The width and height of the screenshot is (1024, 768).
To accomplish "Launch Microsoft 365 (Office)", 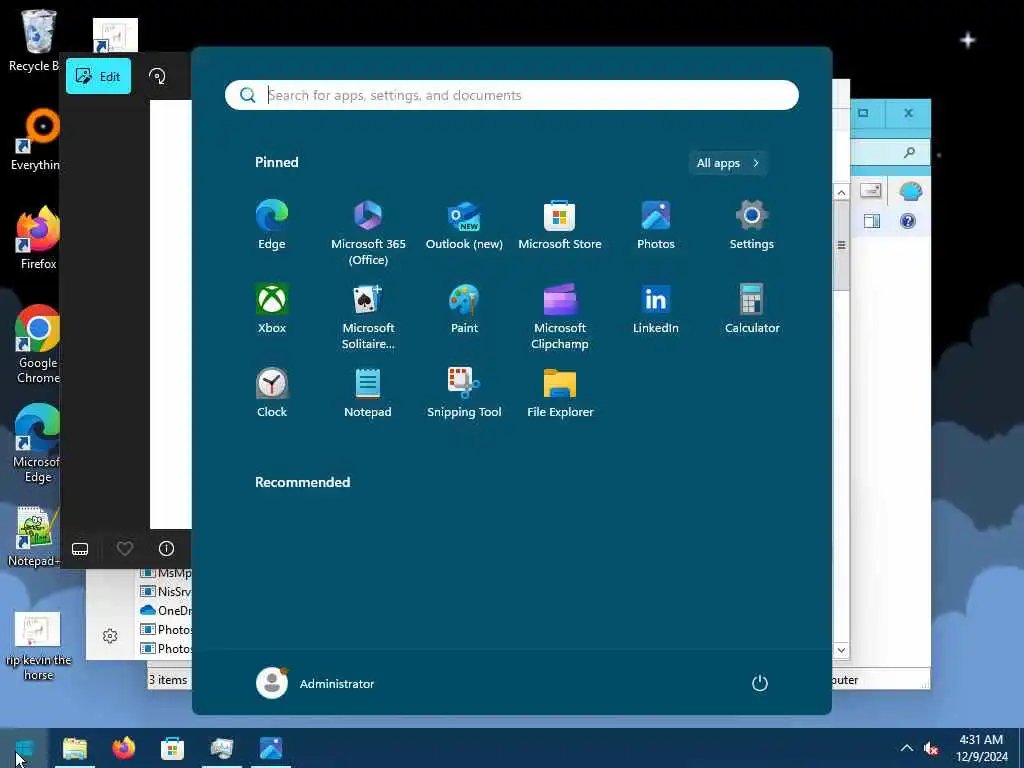I will click(x=368, y=233).
